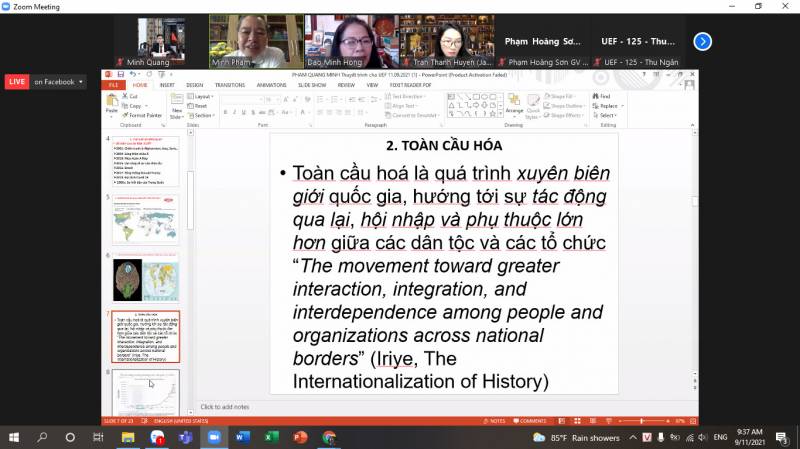
Task: Click Find in the Editing group
Action: (x=606, y=96)
